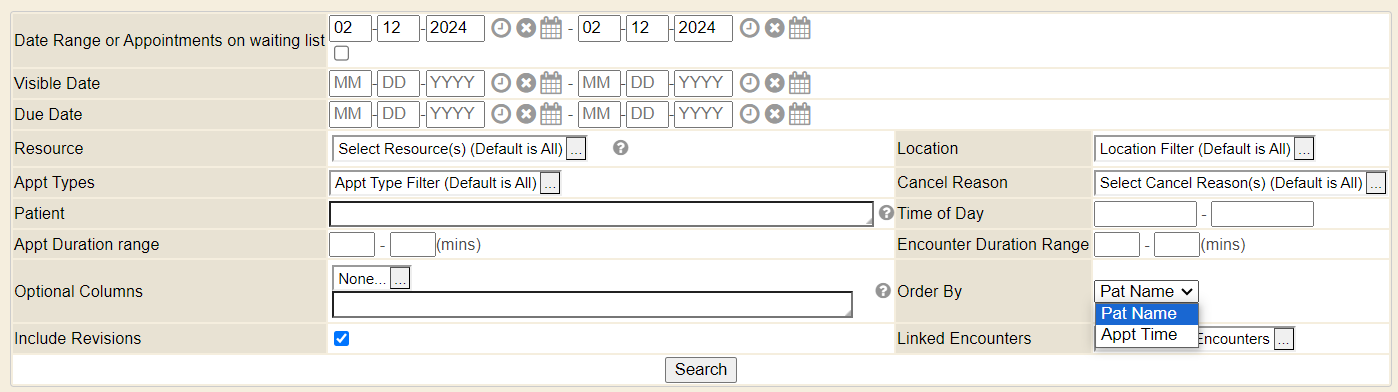Clear the Due Date end value
The height and width of the screenshot is (392, 1398).
click(774, 114)
